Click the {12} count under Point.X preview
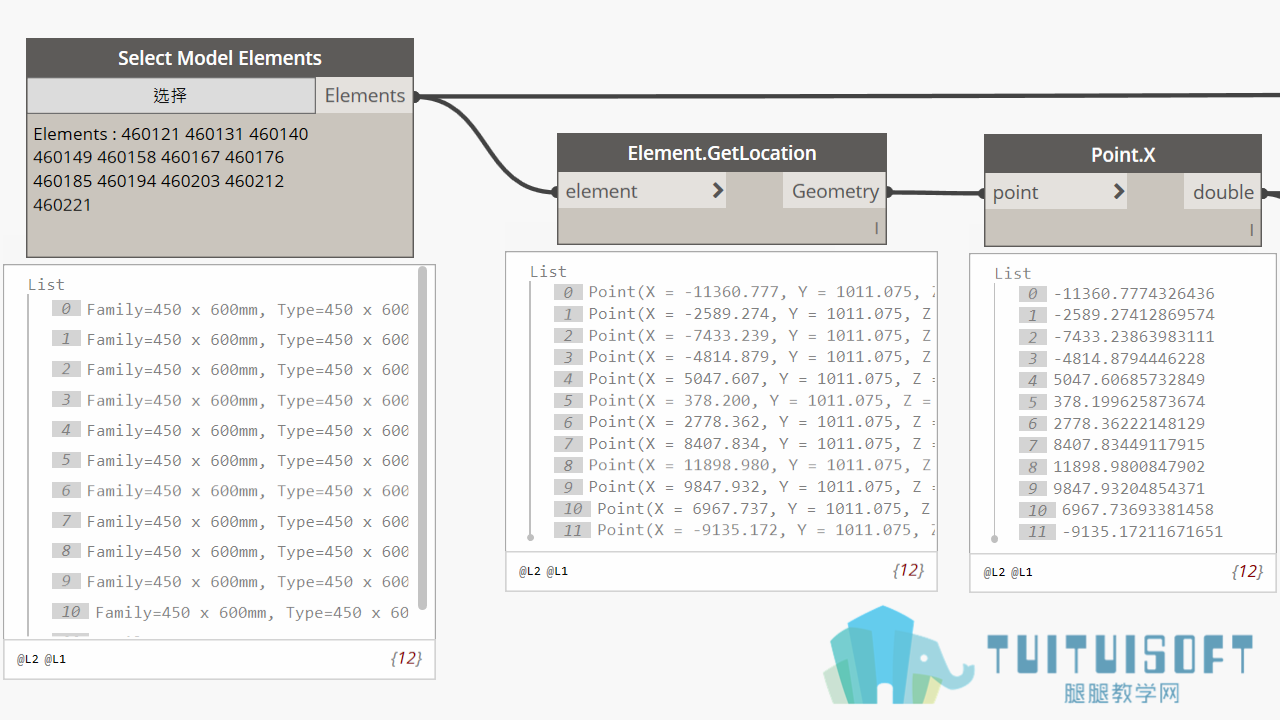The width and height of the screenshot is (1280, 720). (1246, 572)
